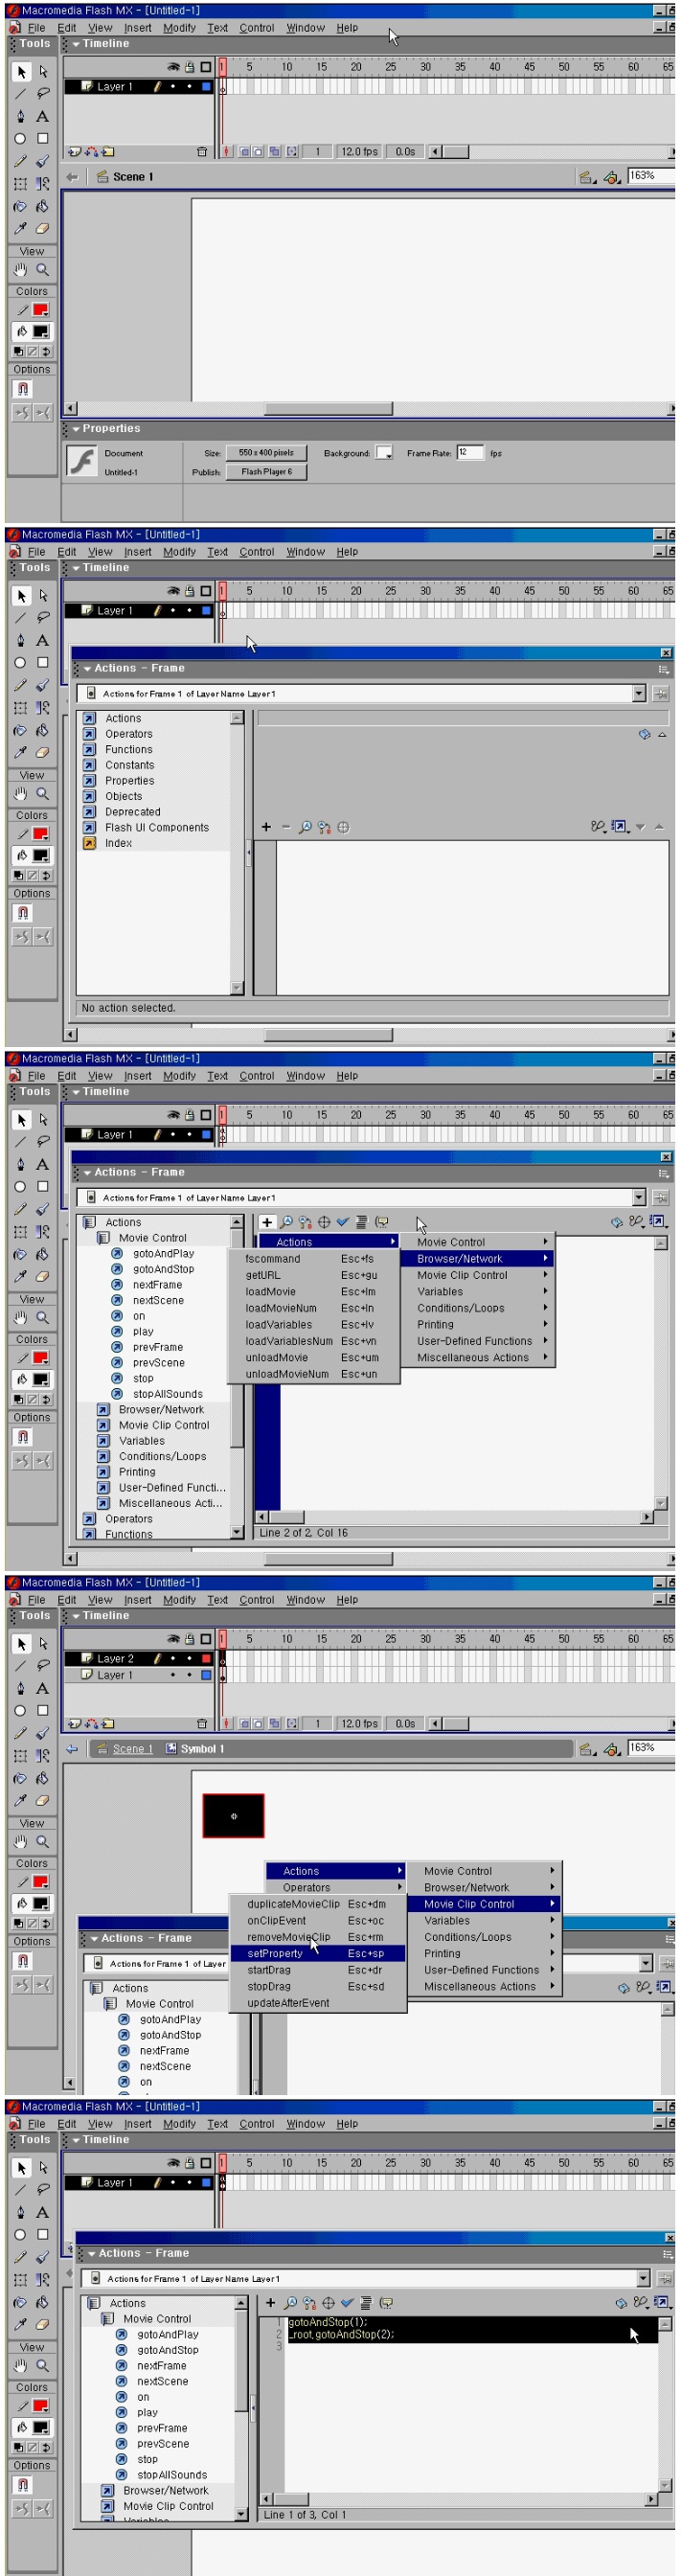Click the Frame Rate input field

coord(470,453)
